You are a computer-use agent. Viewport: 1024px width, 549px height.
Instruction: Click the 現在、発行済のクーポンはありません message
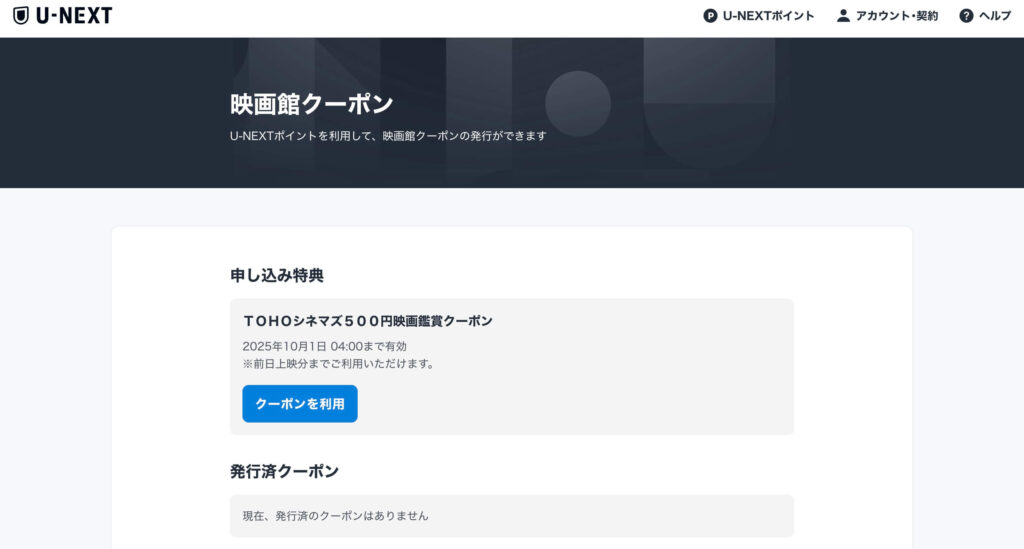336,516
